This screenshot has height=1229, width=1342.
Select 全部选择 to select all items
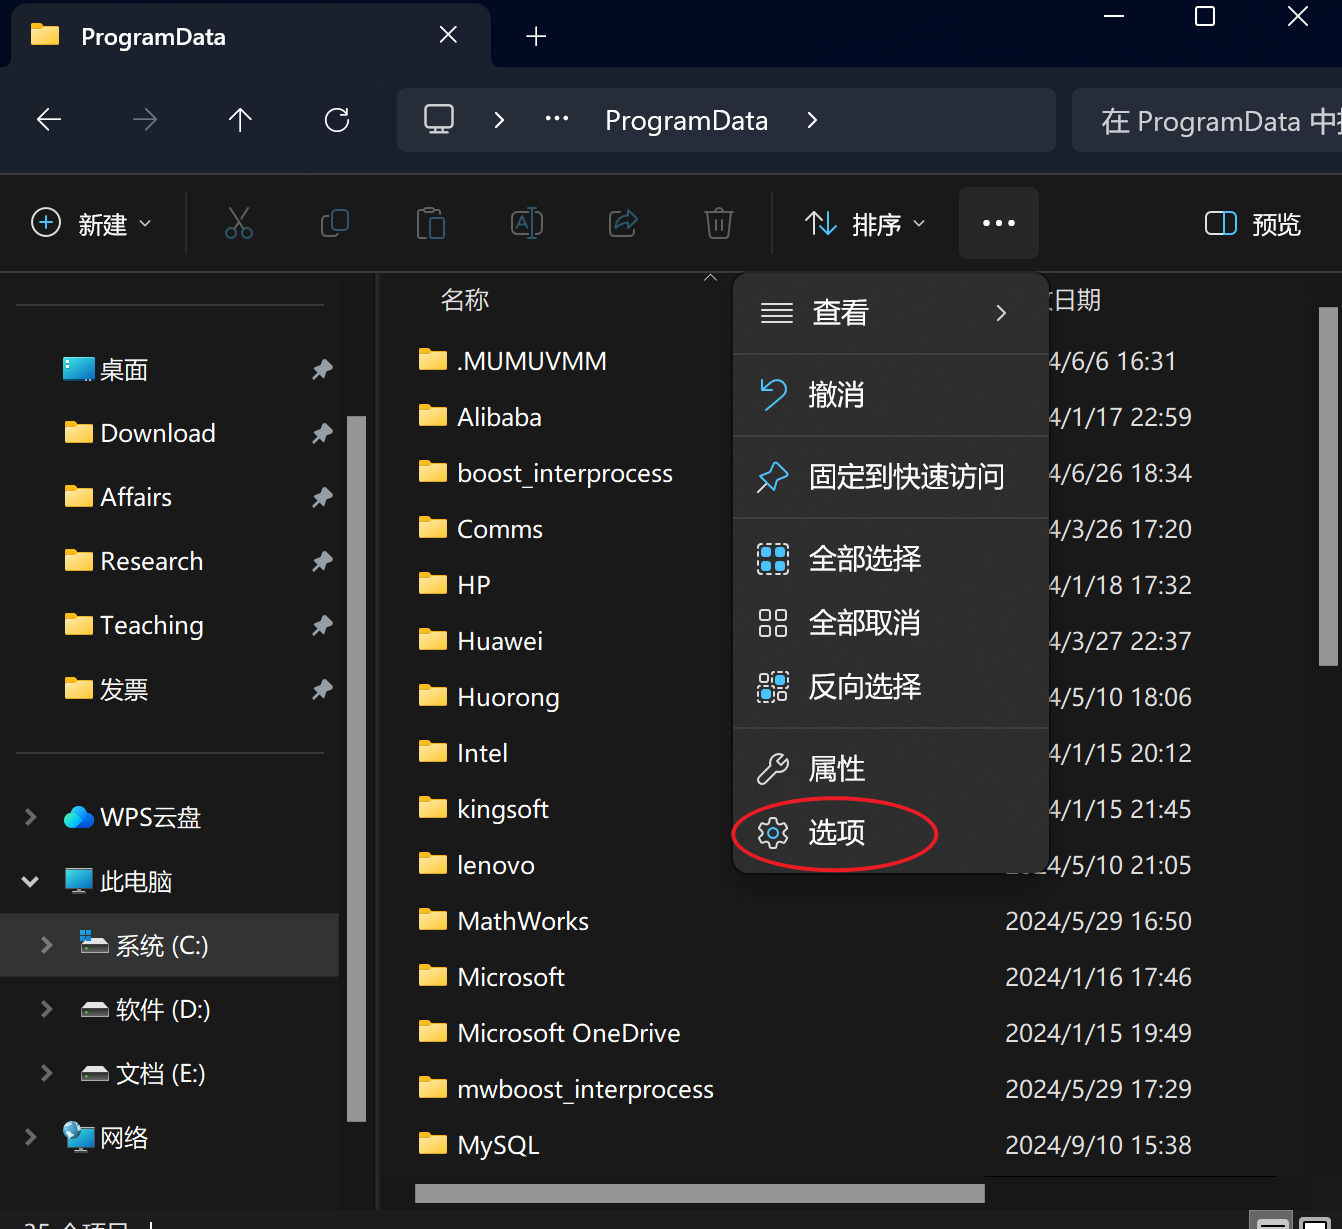(x=864, y=558)
